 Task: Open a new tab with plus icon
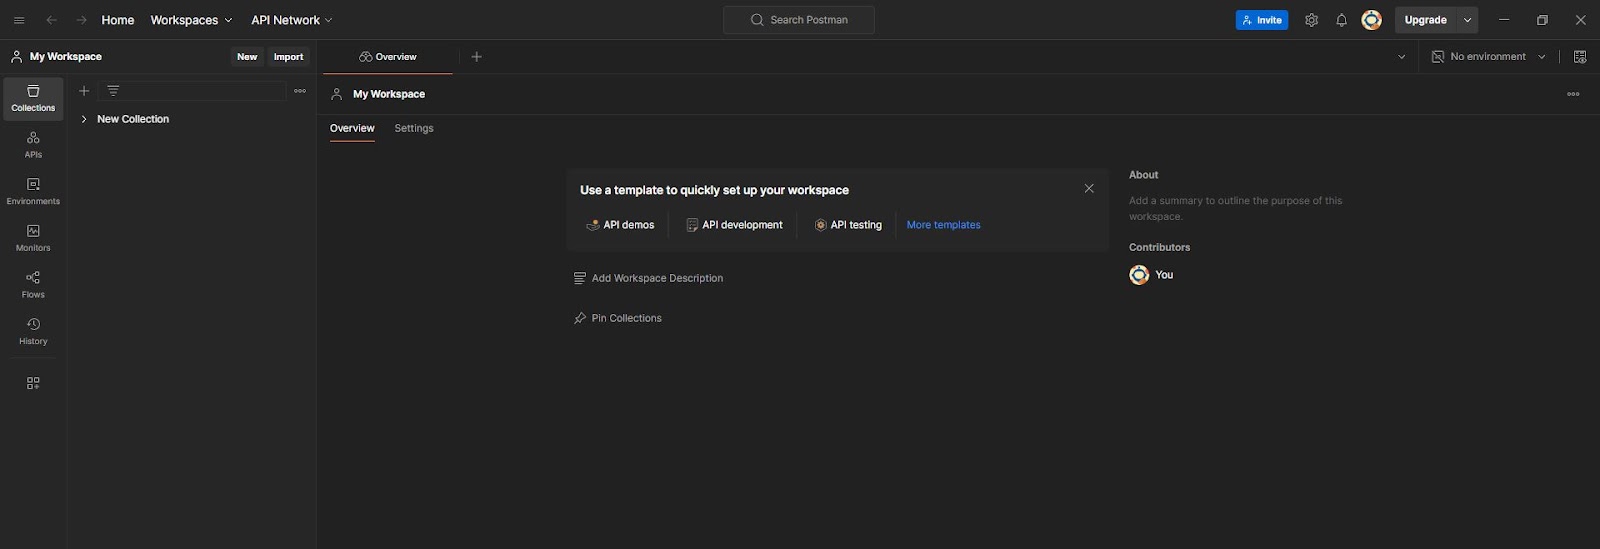coord(477,57)
